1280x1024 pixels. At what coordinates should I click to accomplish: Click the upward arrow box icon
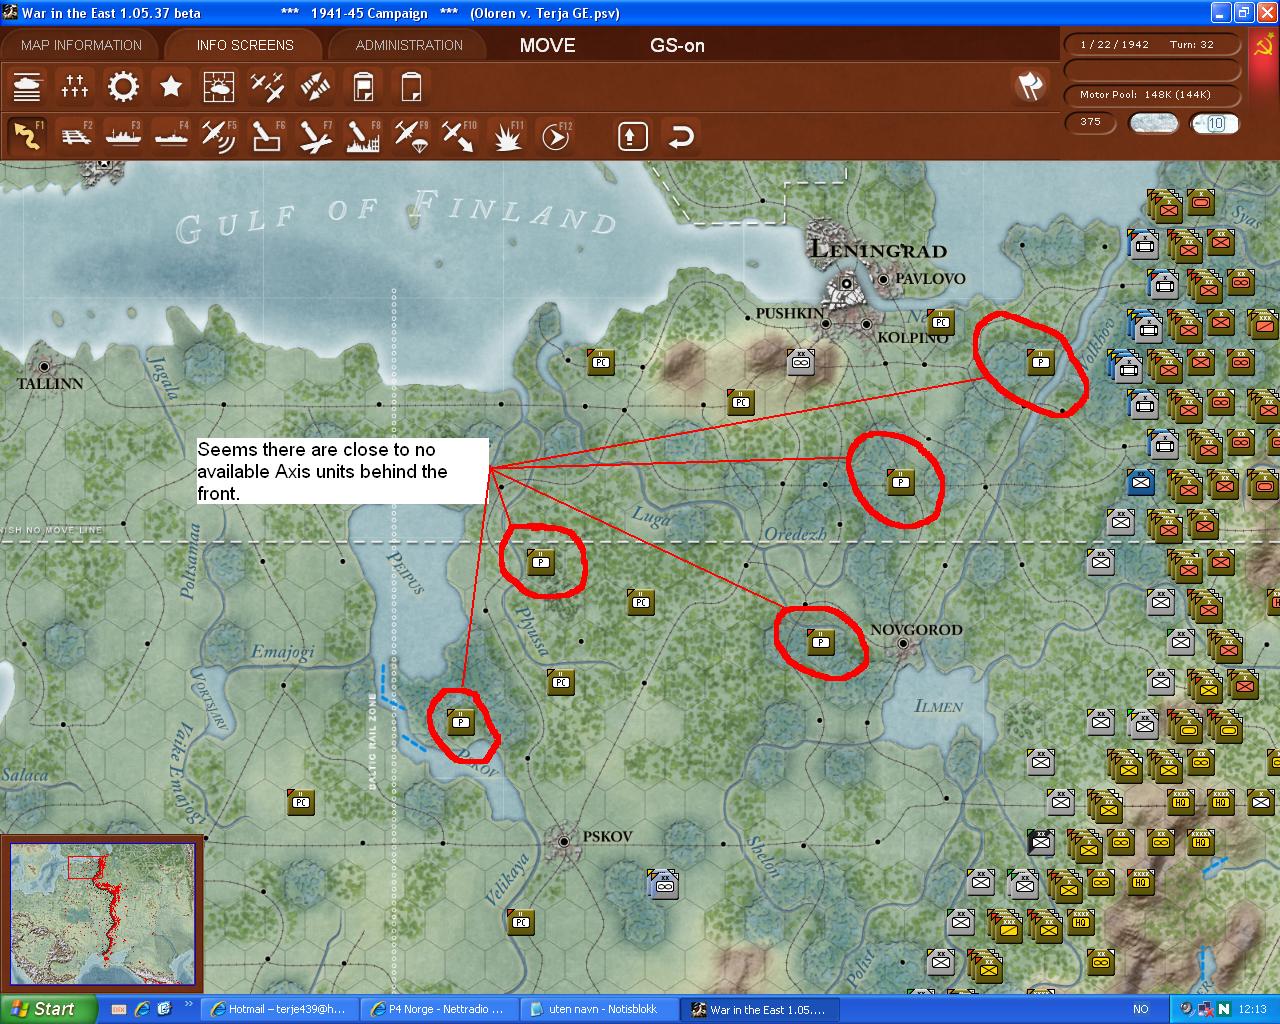[x=632, y=136]
